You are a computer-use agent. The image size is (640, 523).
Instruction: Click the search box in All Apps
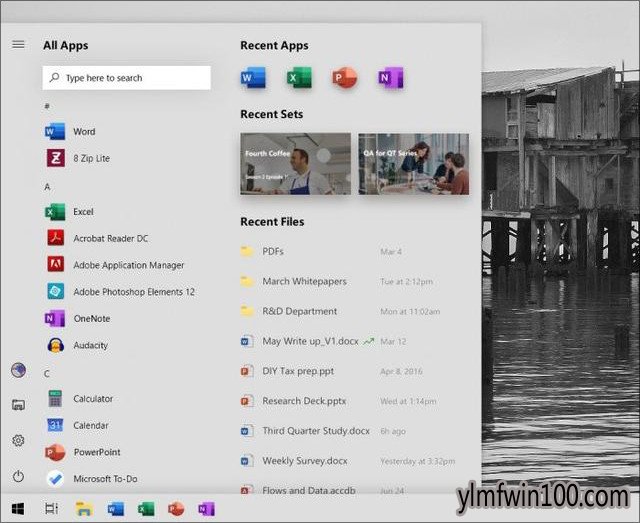[127, 78]
